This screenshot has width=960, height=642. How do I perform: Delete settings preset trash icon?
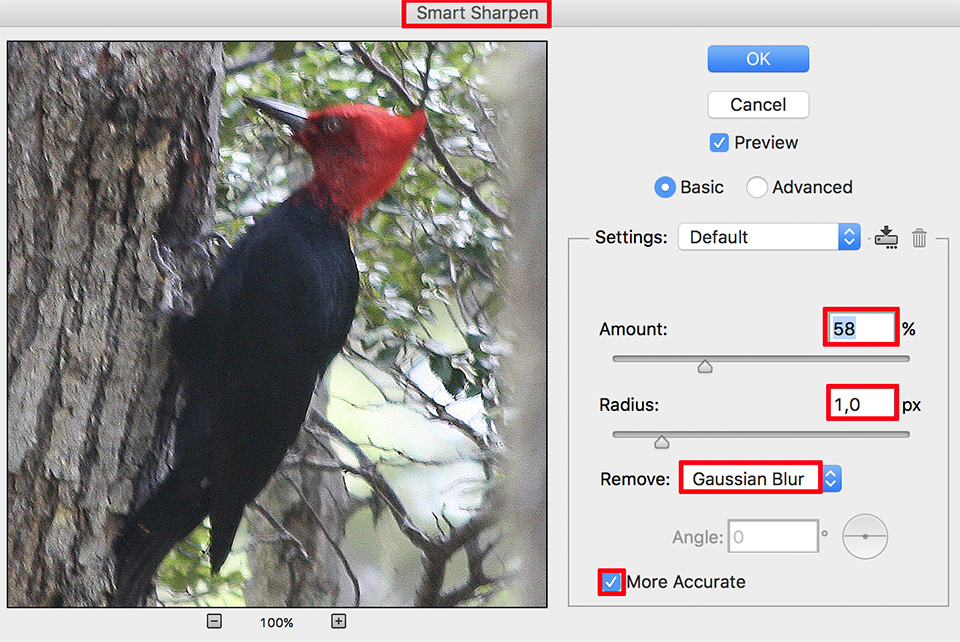tap(919, 237)
